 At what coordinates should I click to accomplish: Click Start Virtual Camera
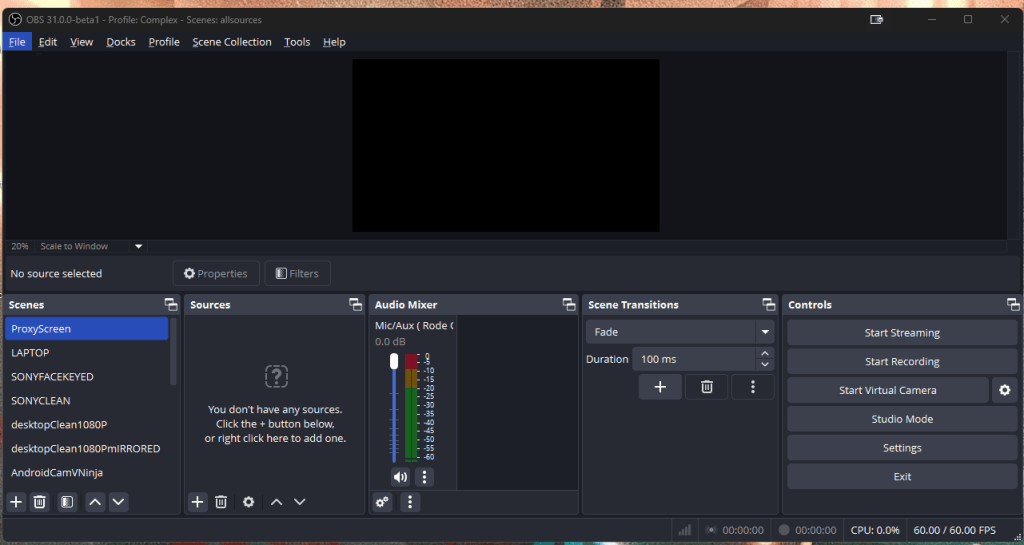coord(888,390)
